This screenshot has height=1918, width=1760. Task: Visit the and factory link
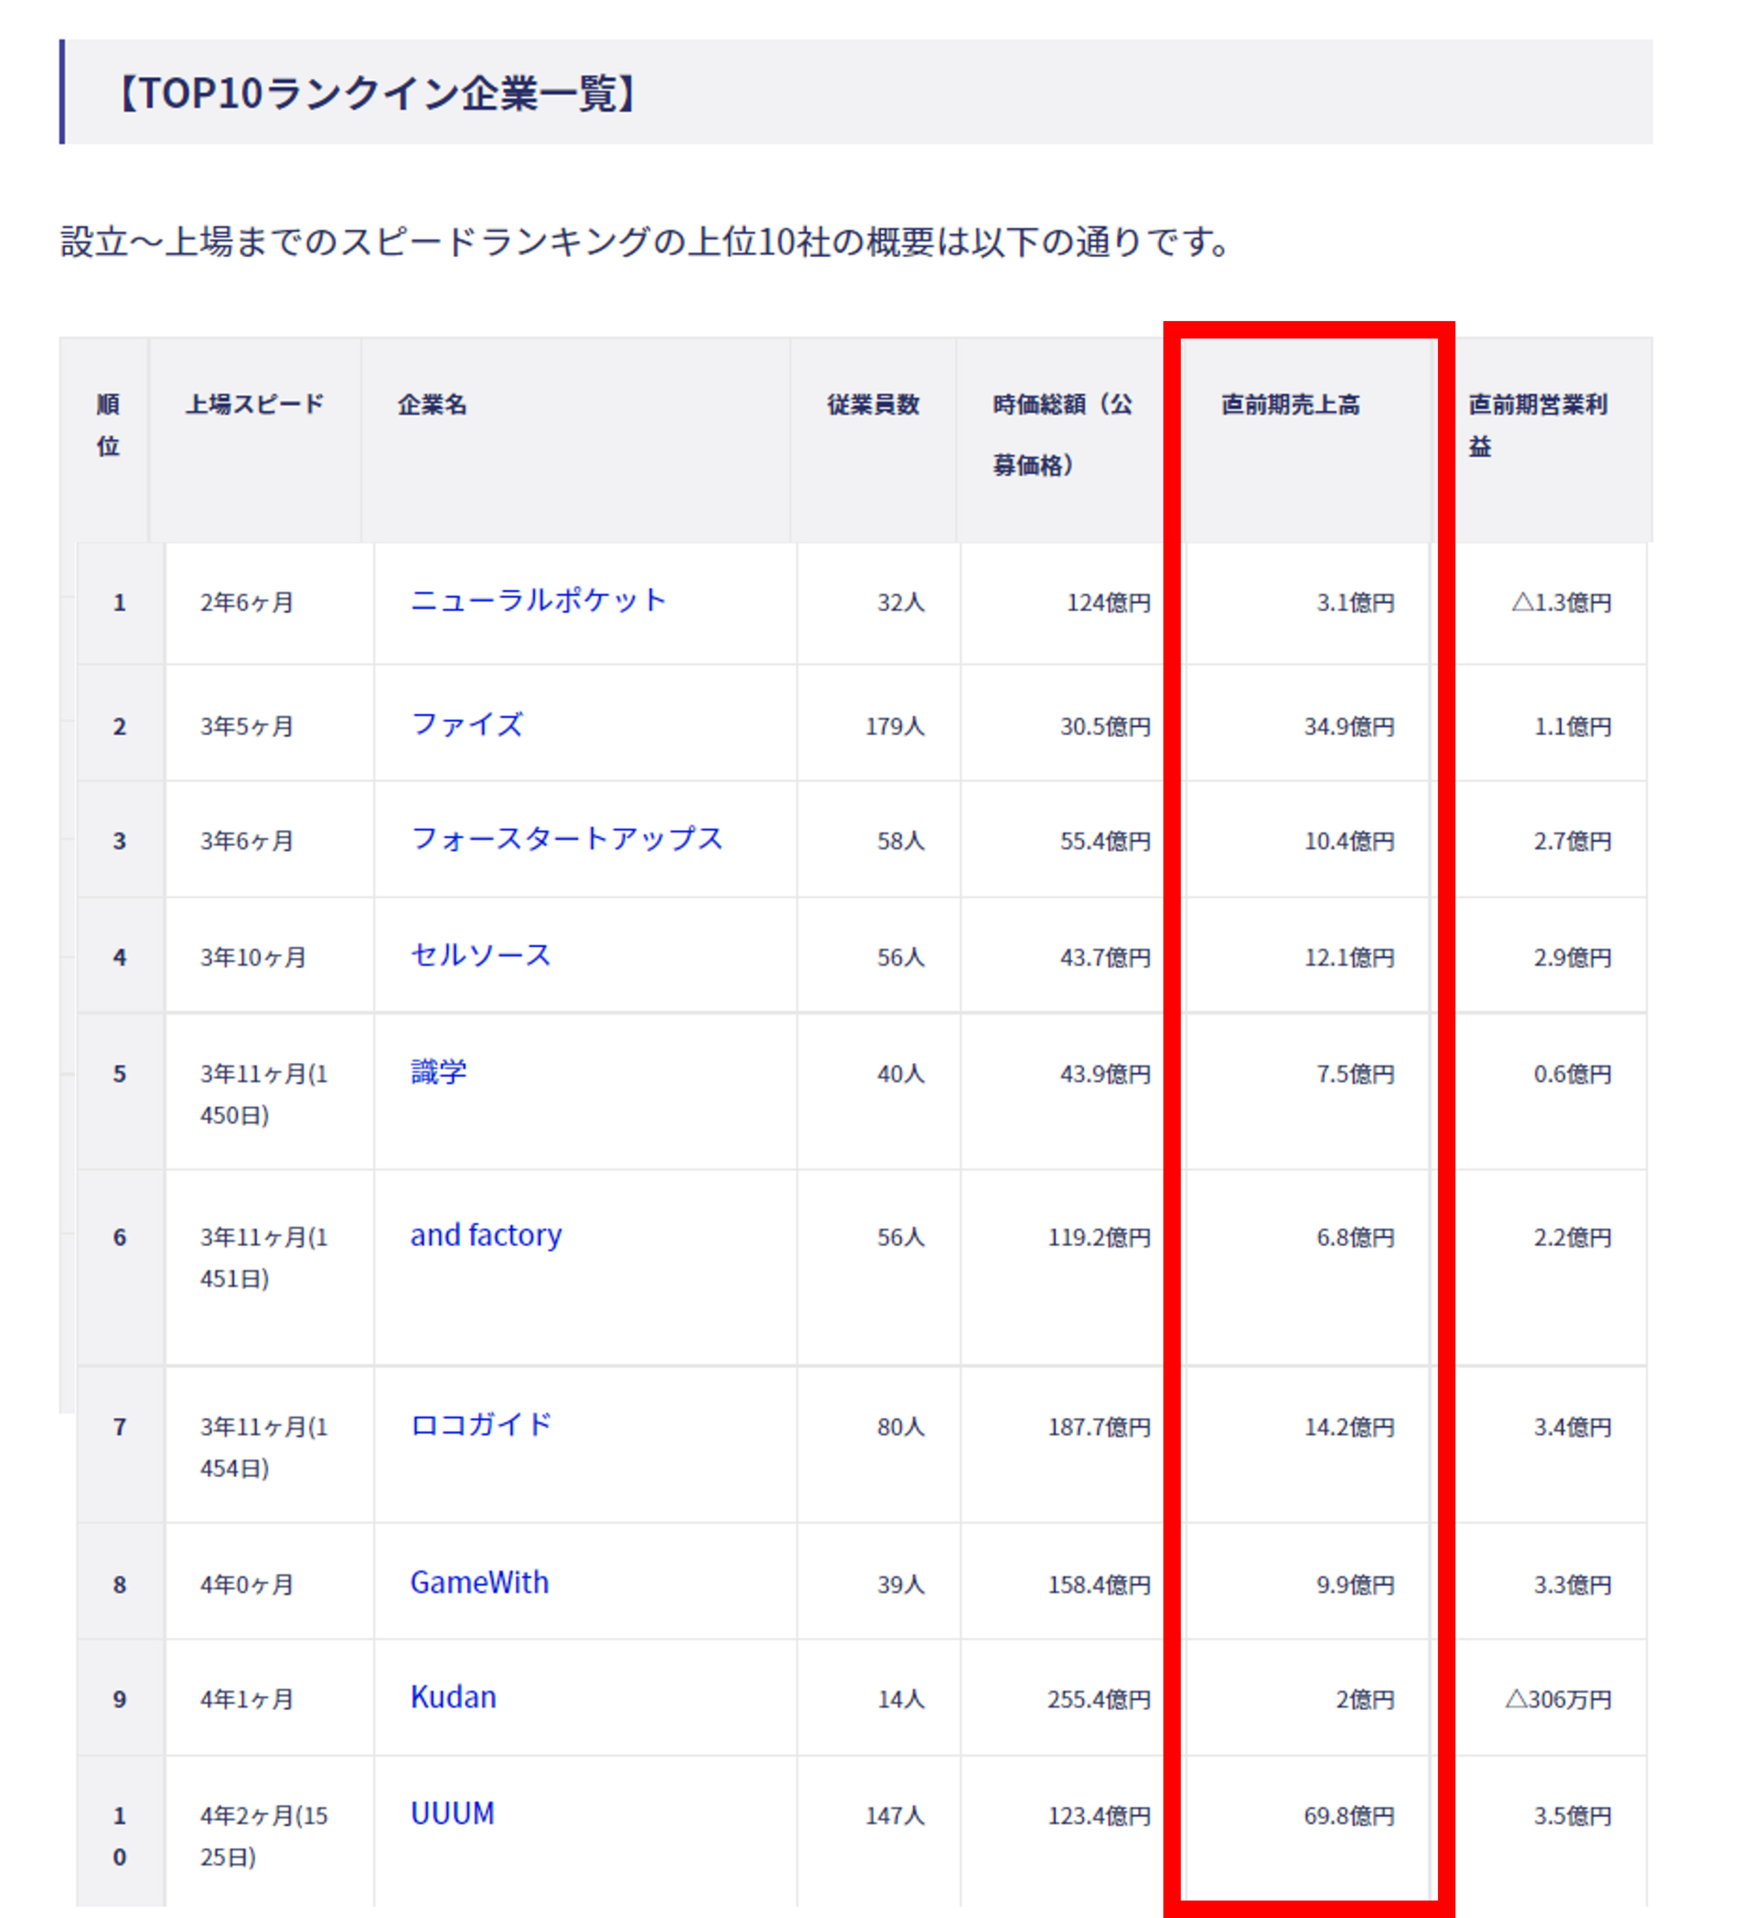486,1235
